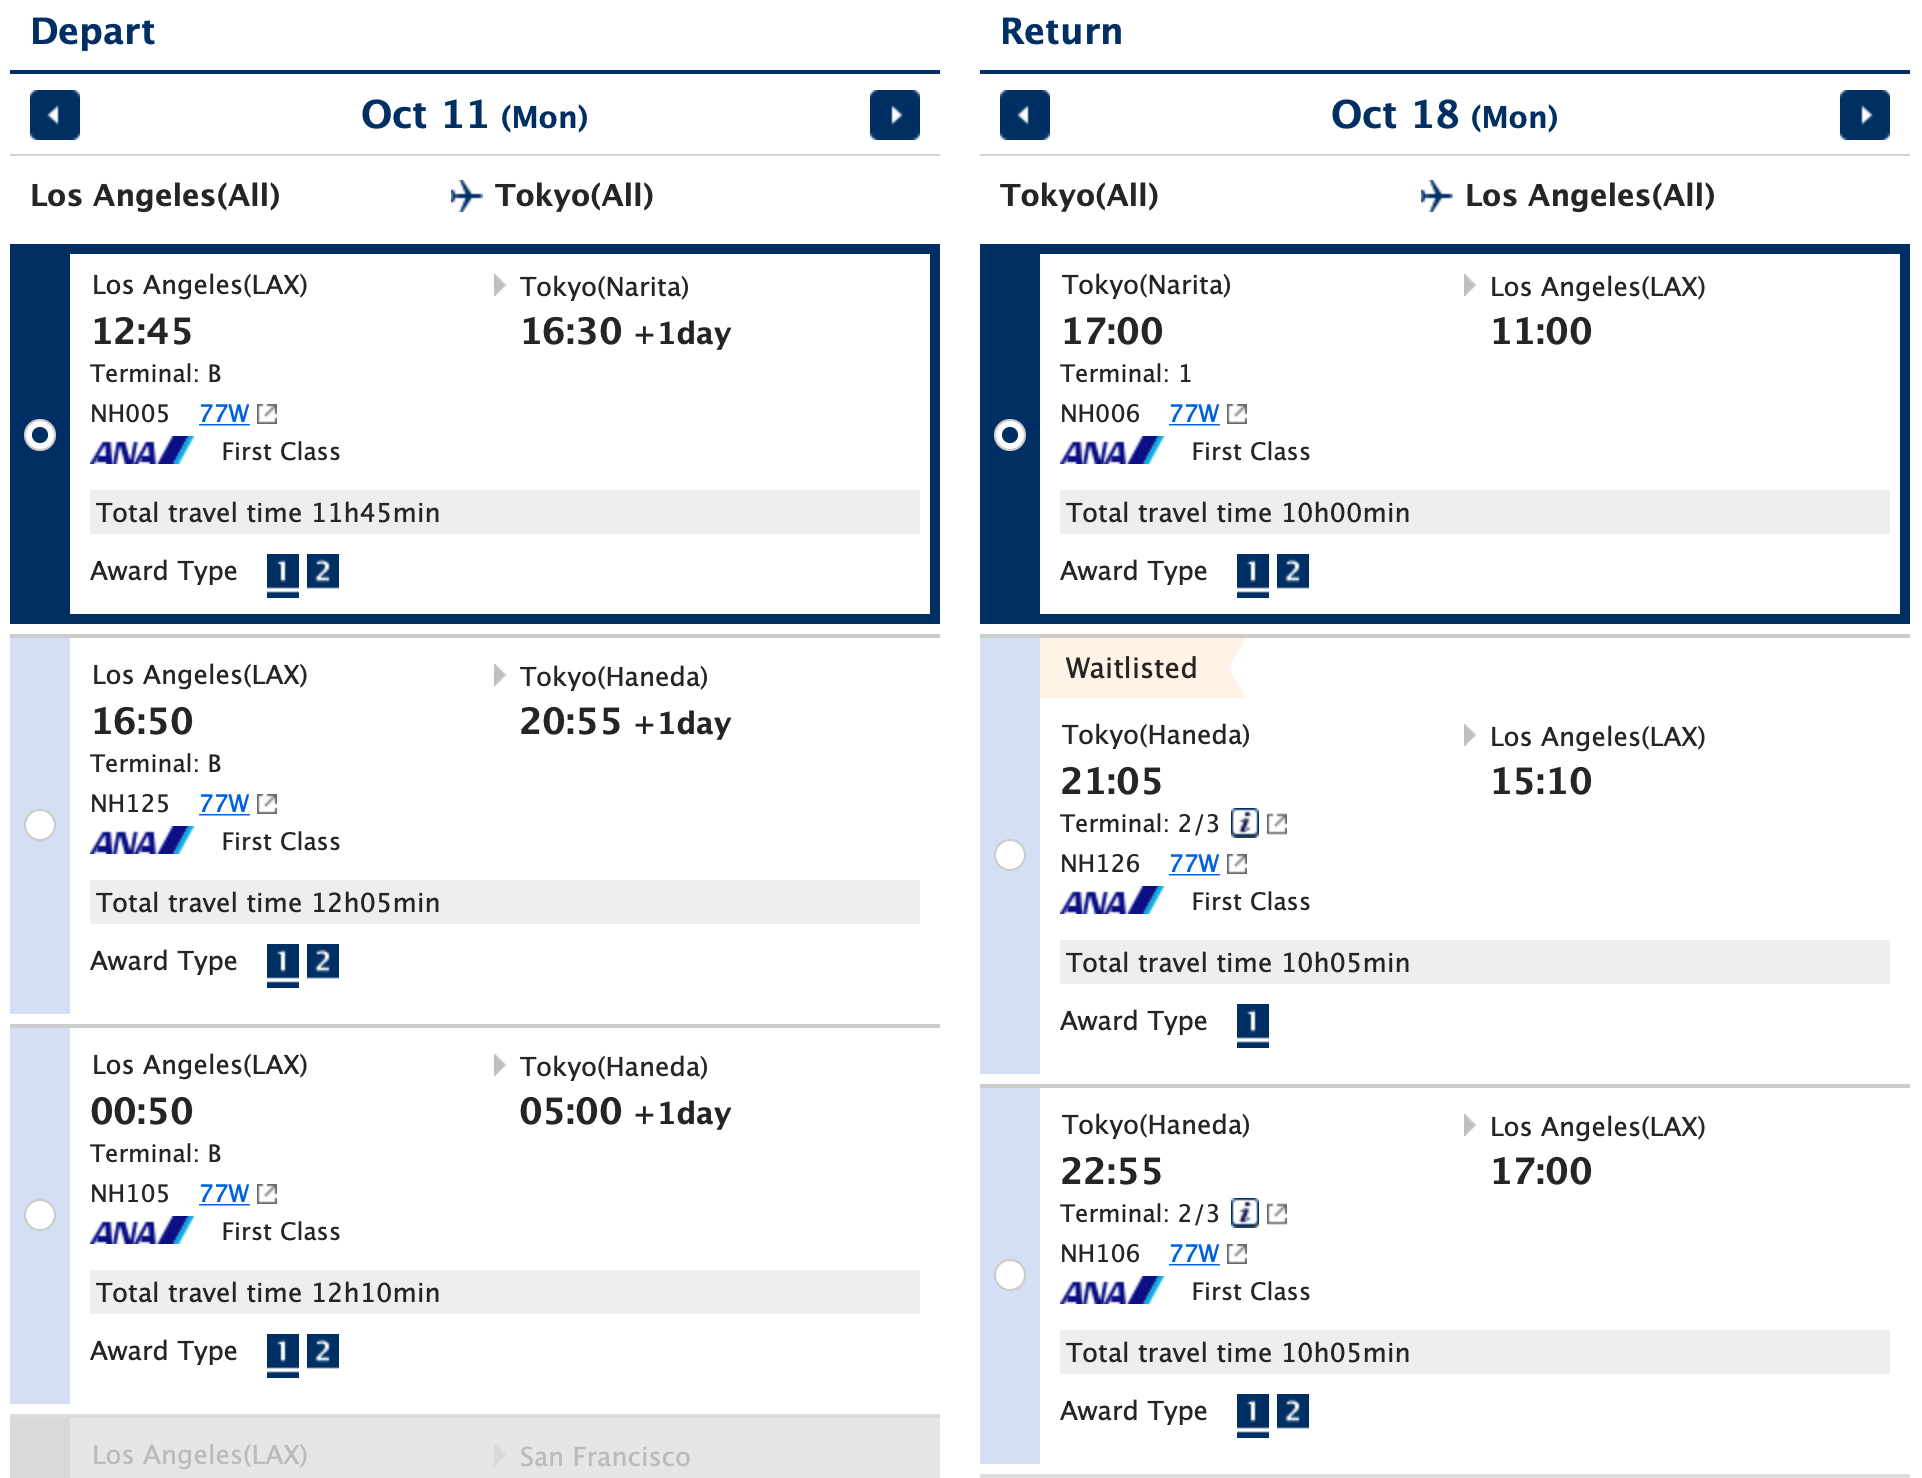Click the Depart section heading
The height and width of the screenshot is (1478, 1922).
pyautogui.click(x=93, y=31)
